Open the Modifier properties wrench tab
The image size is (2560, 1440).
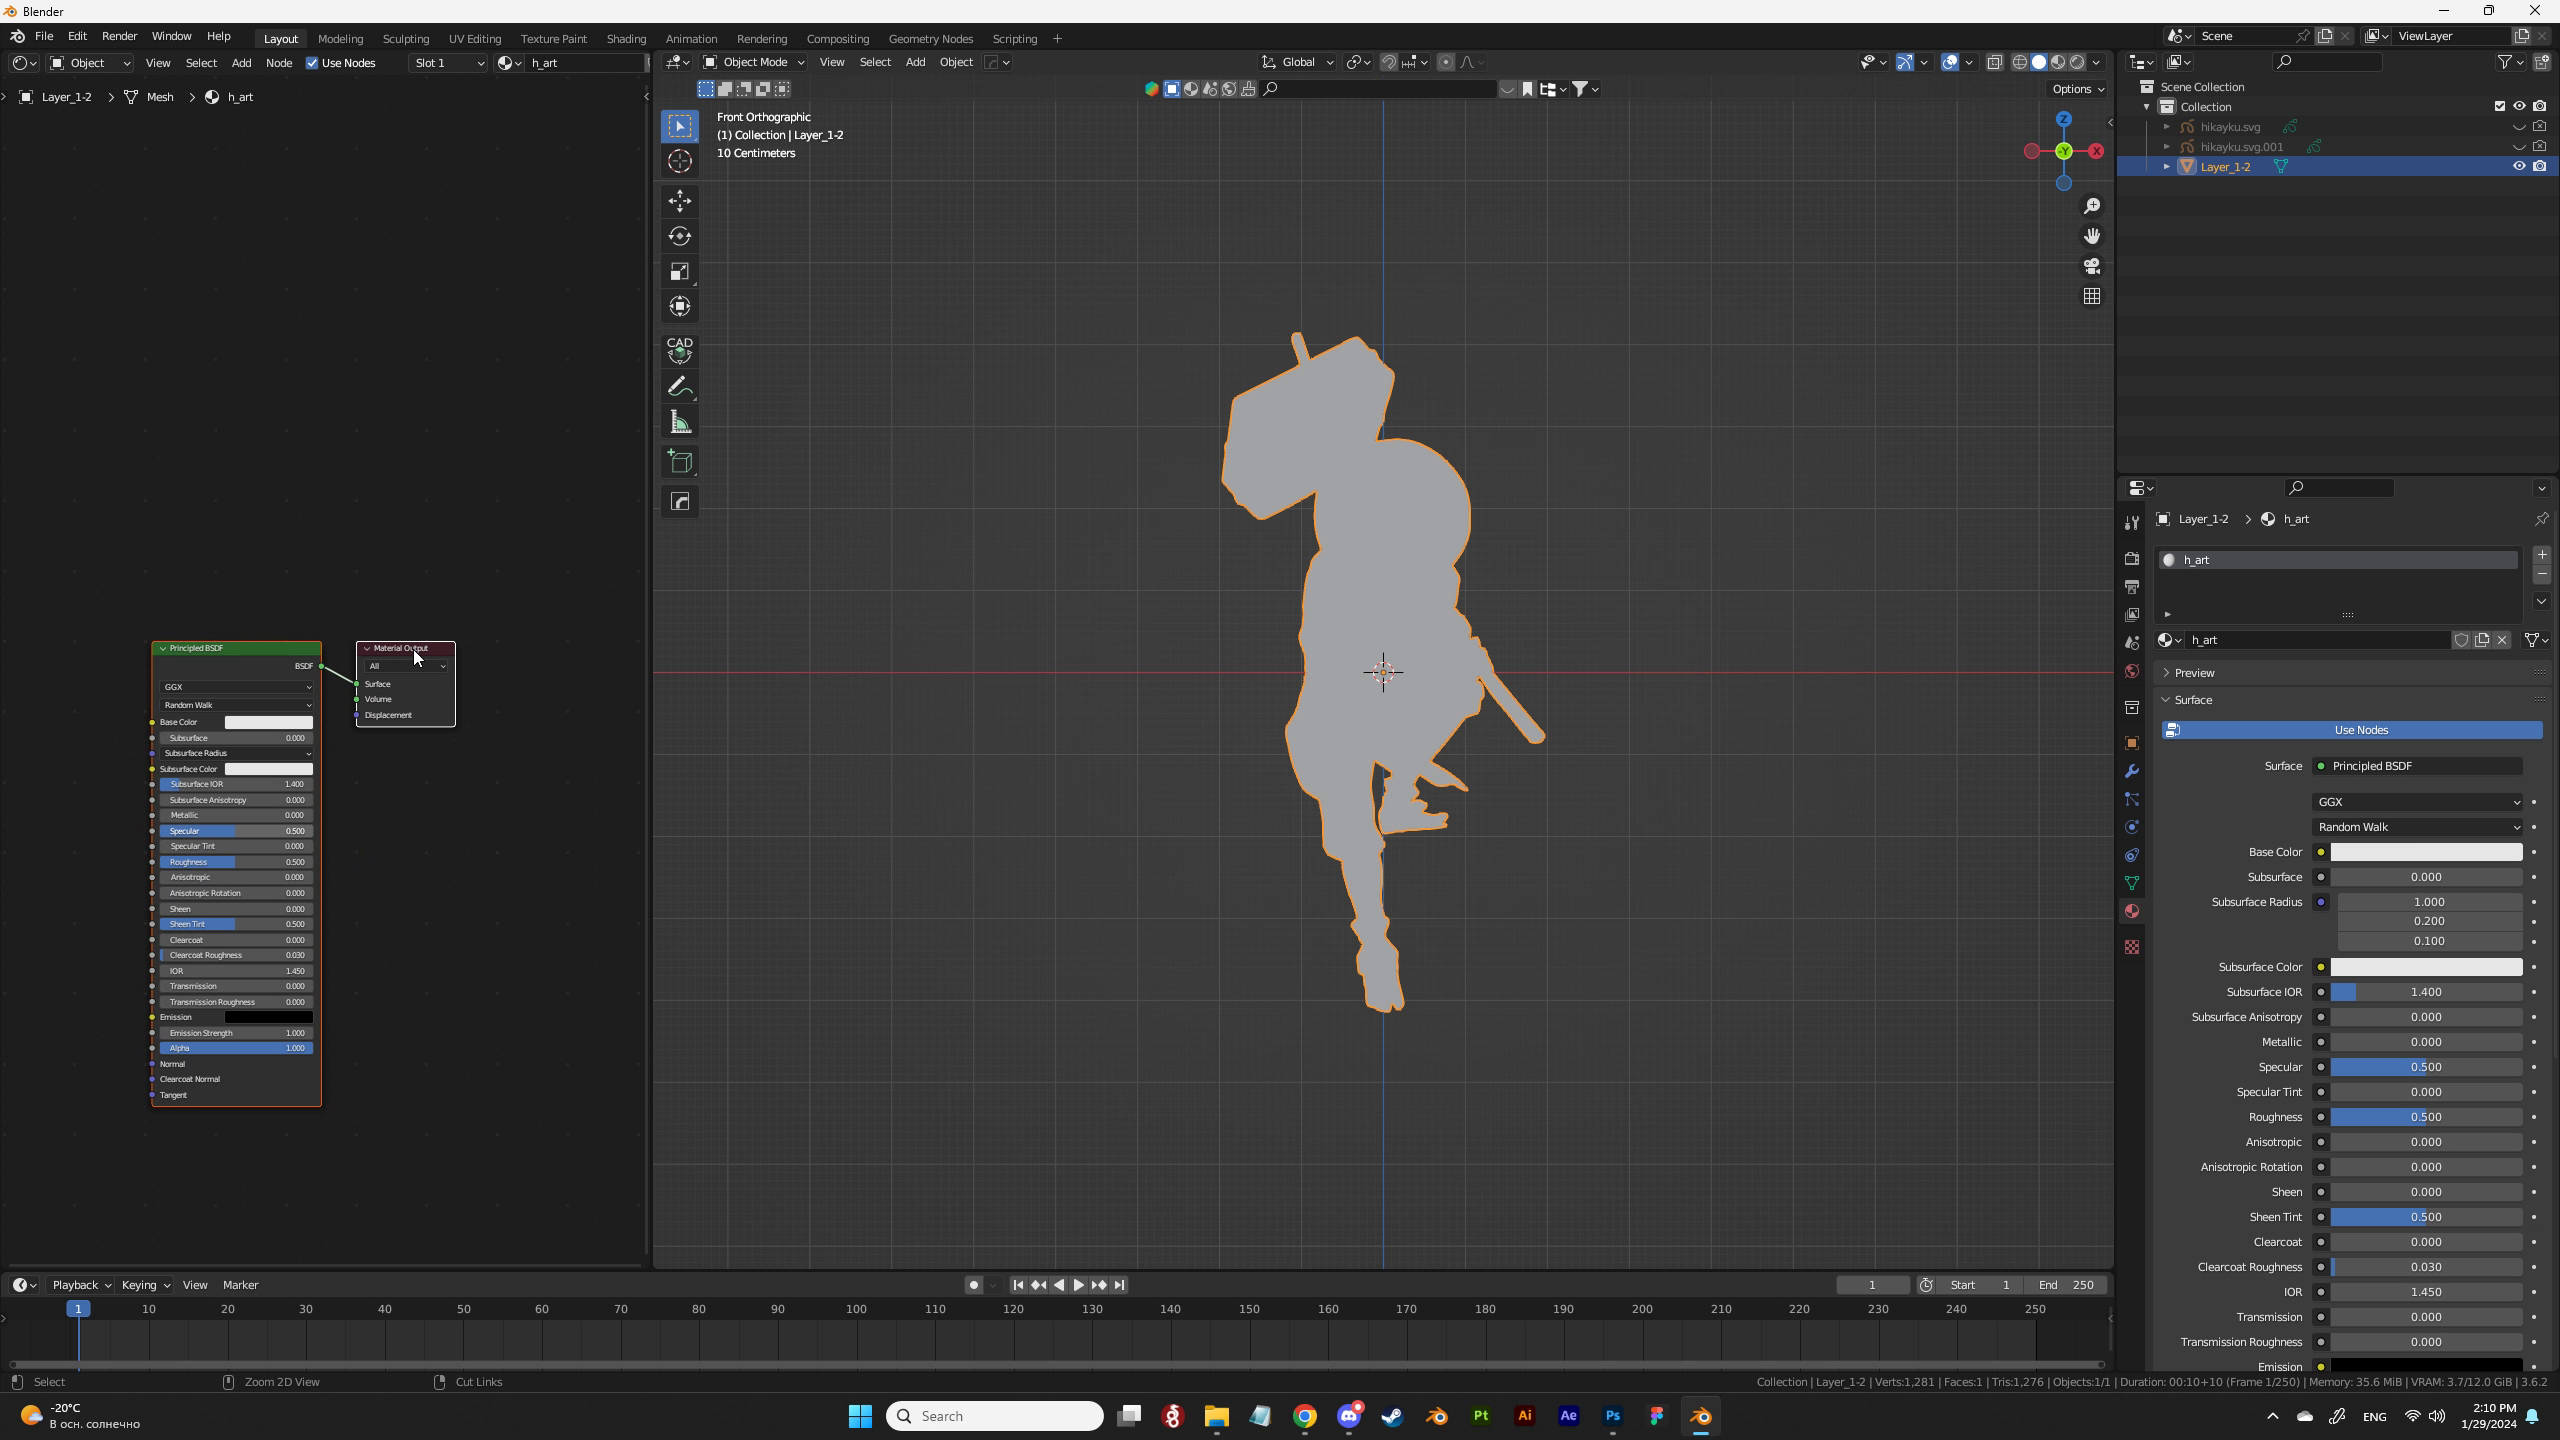(x=2132, y=771)
